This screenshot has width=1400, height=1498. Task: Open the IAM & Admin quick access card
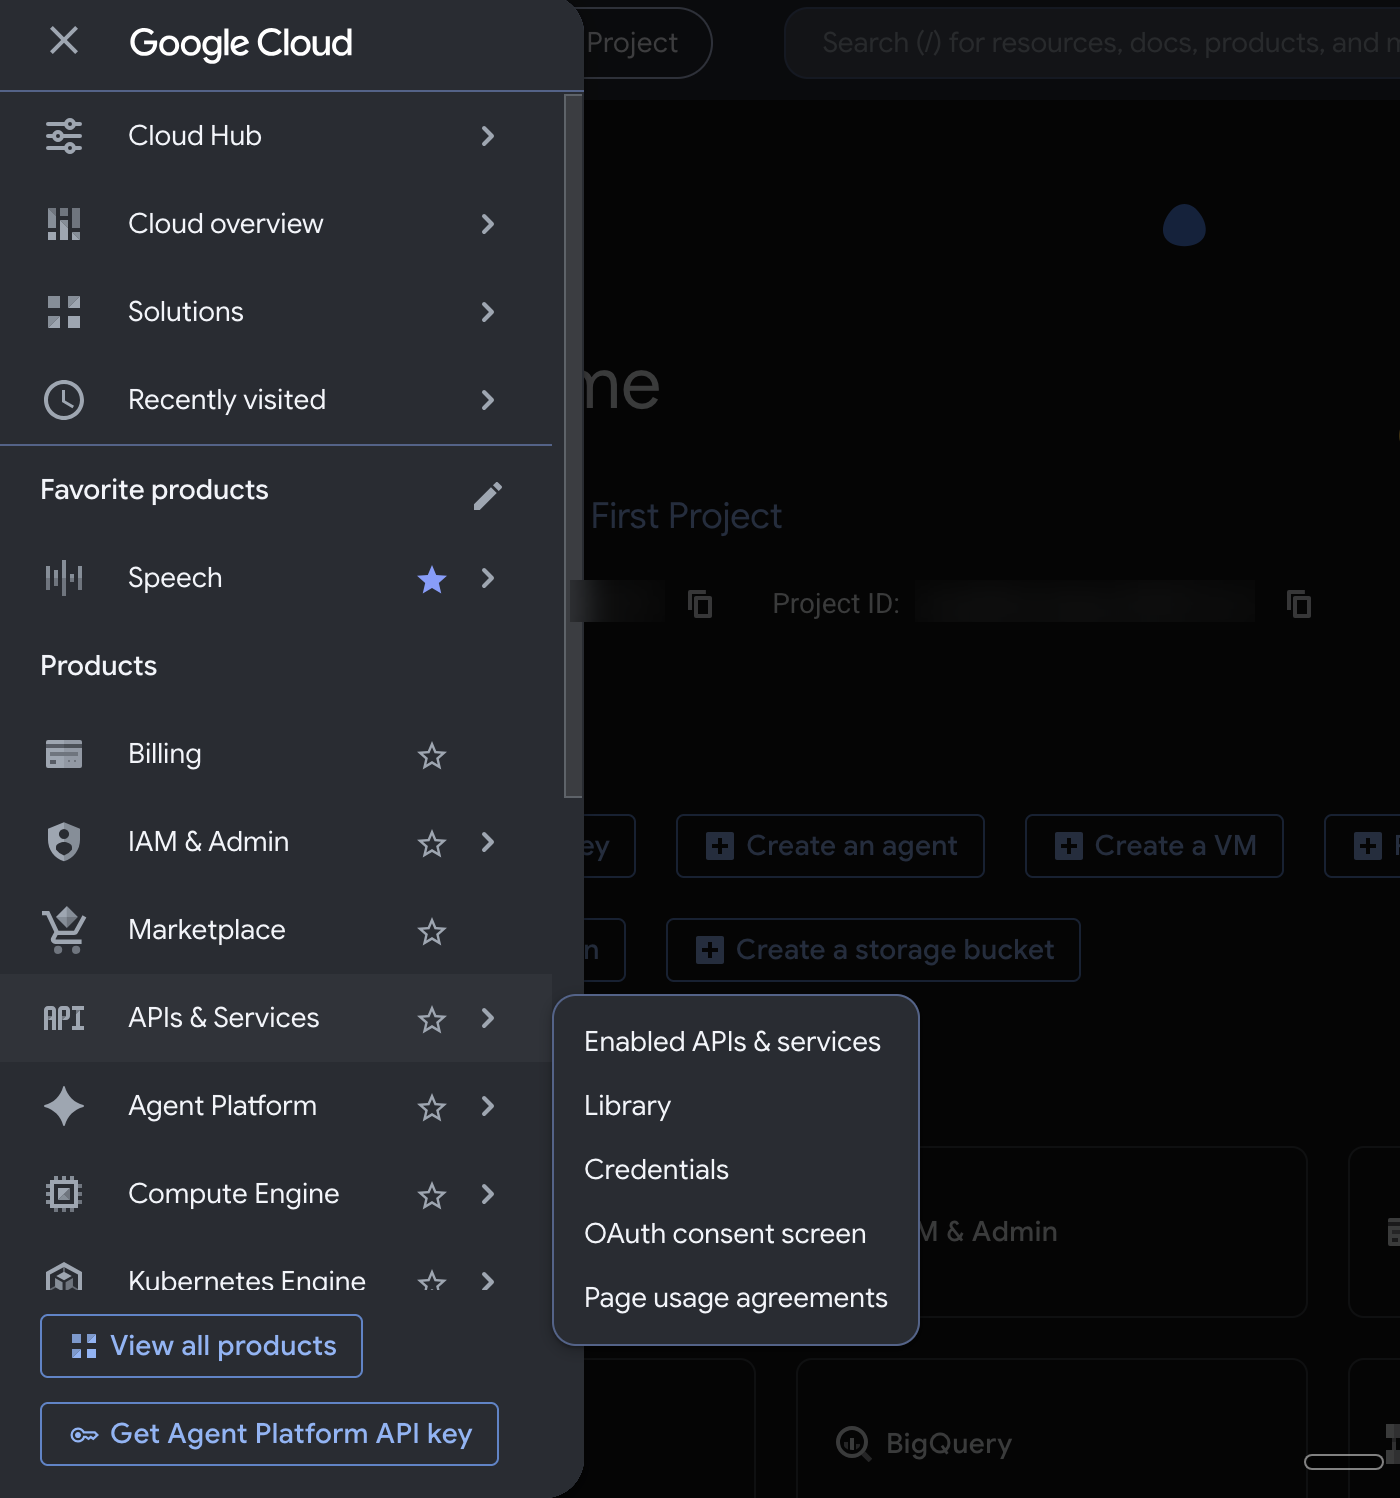1112,1232
